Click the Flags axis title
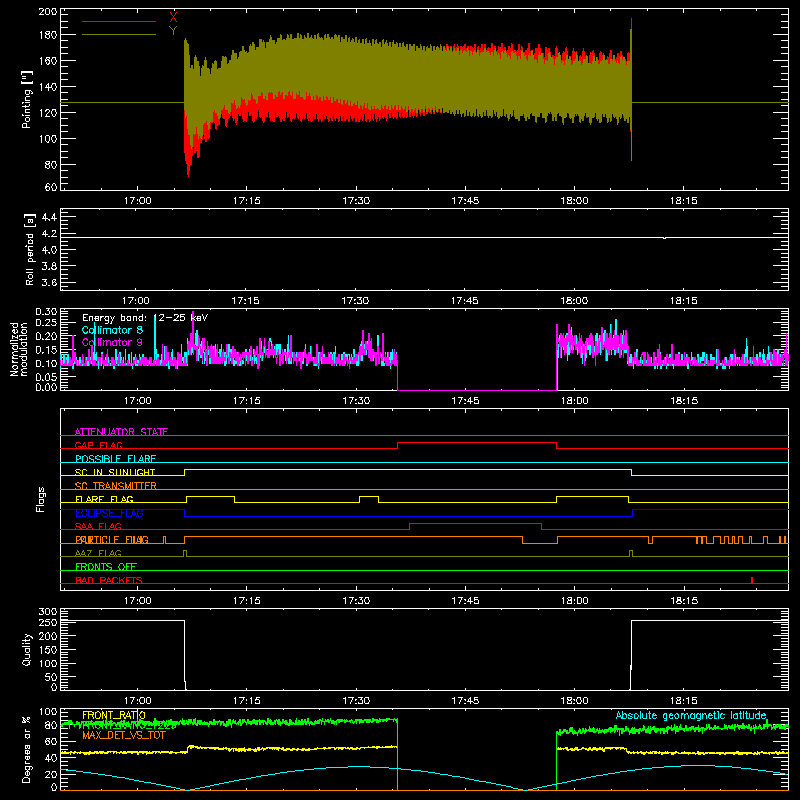 coord(40,499)
